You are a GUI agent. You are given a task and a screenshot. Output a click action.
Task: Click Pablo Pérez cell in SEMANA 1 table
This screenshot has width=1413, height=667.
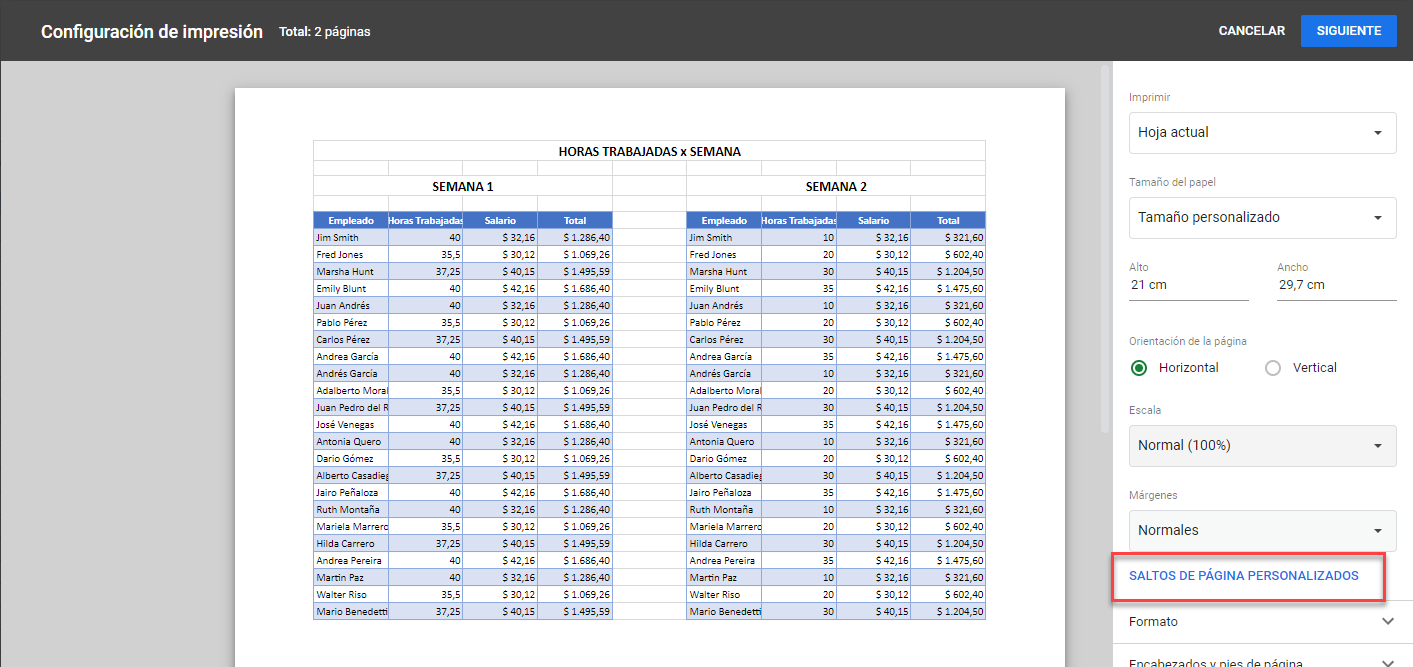click(351, 322)
